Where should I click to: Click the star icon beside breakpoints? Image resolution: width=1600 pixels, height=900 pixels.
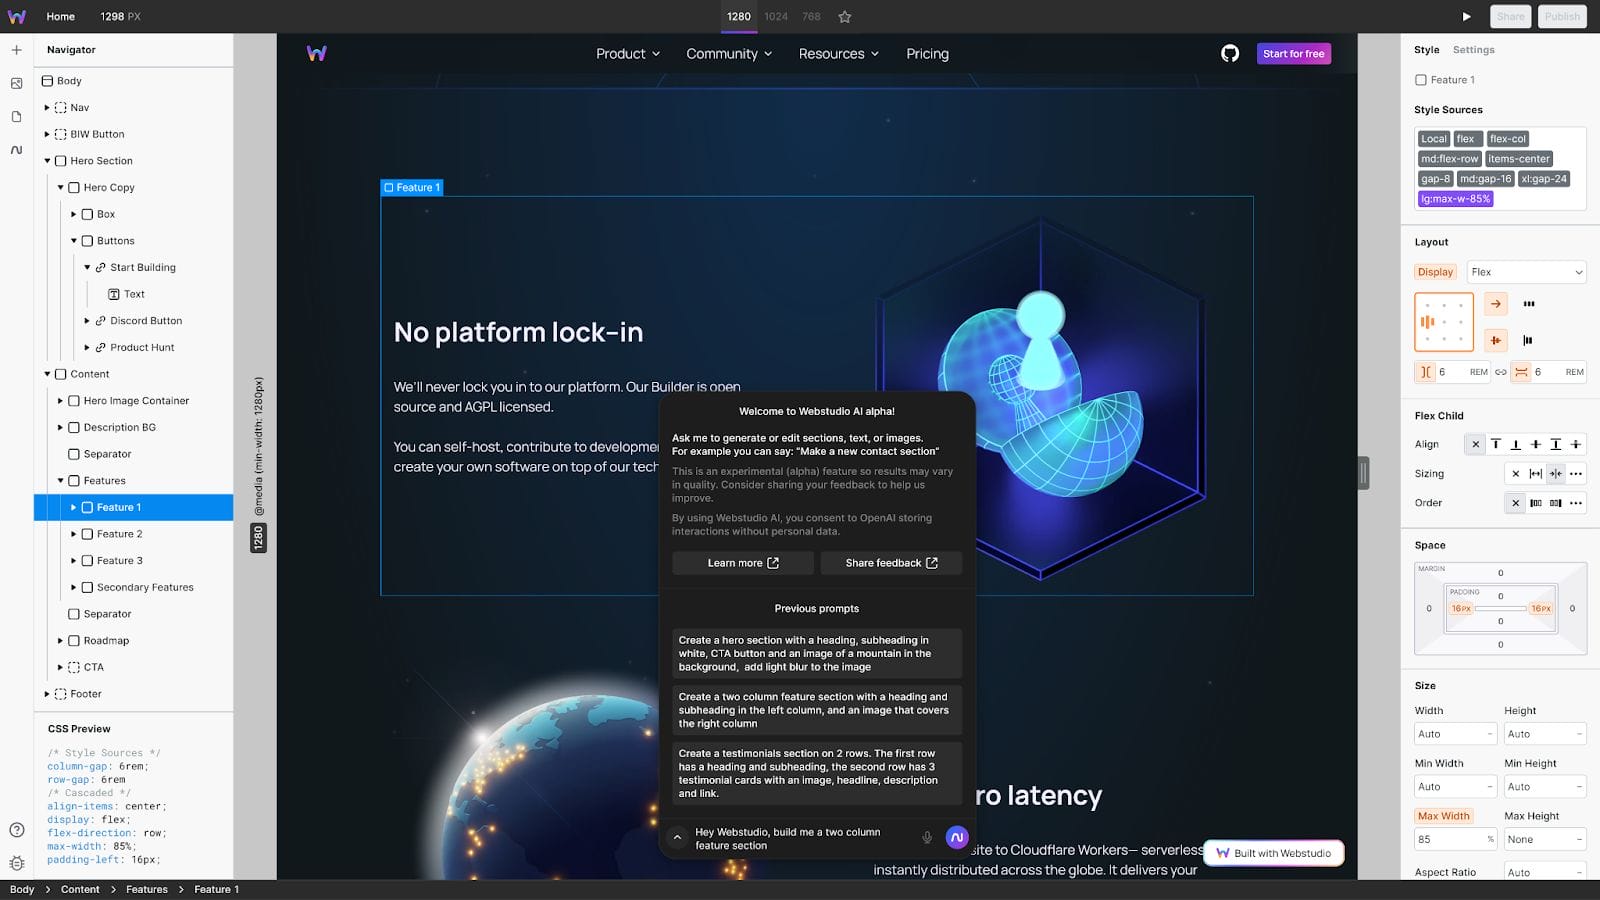tap(845, 17)
